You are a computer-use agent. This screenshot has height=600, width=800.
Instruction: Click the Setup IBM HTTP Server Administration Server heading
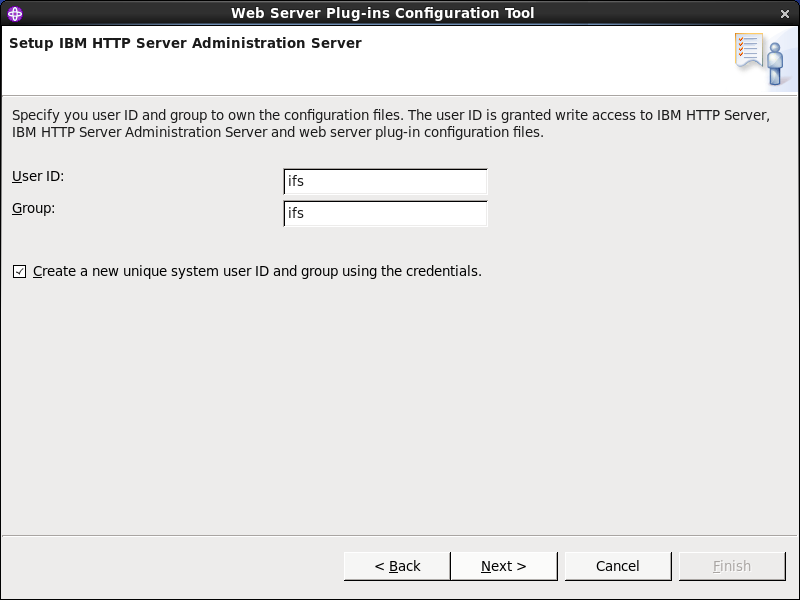pyautogui.click(x=185, y=43)
